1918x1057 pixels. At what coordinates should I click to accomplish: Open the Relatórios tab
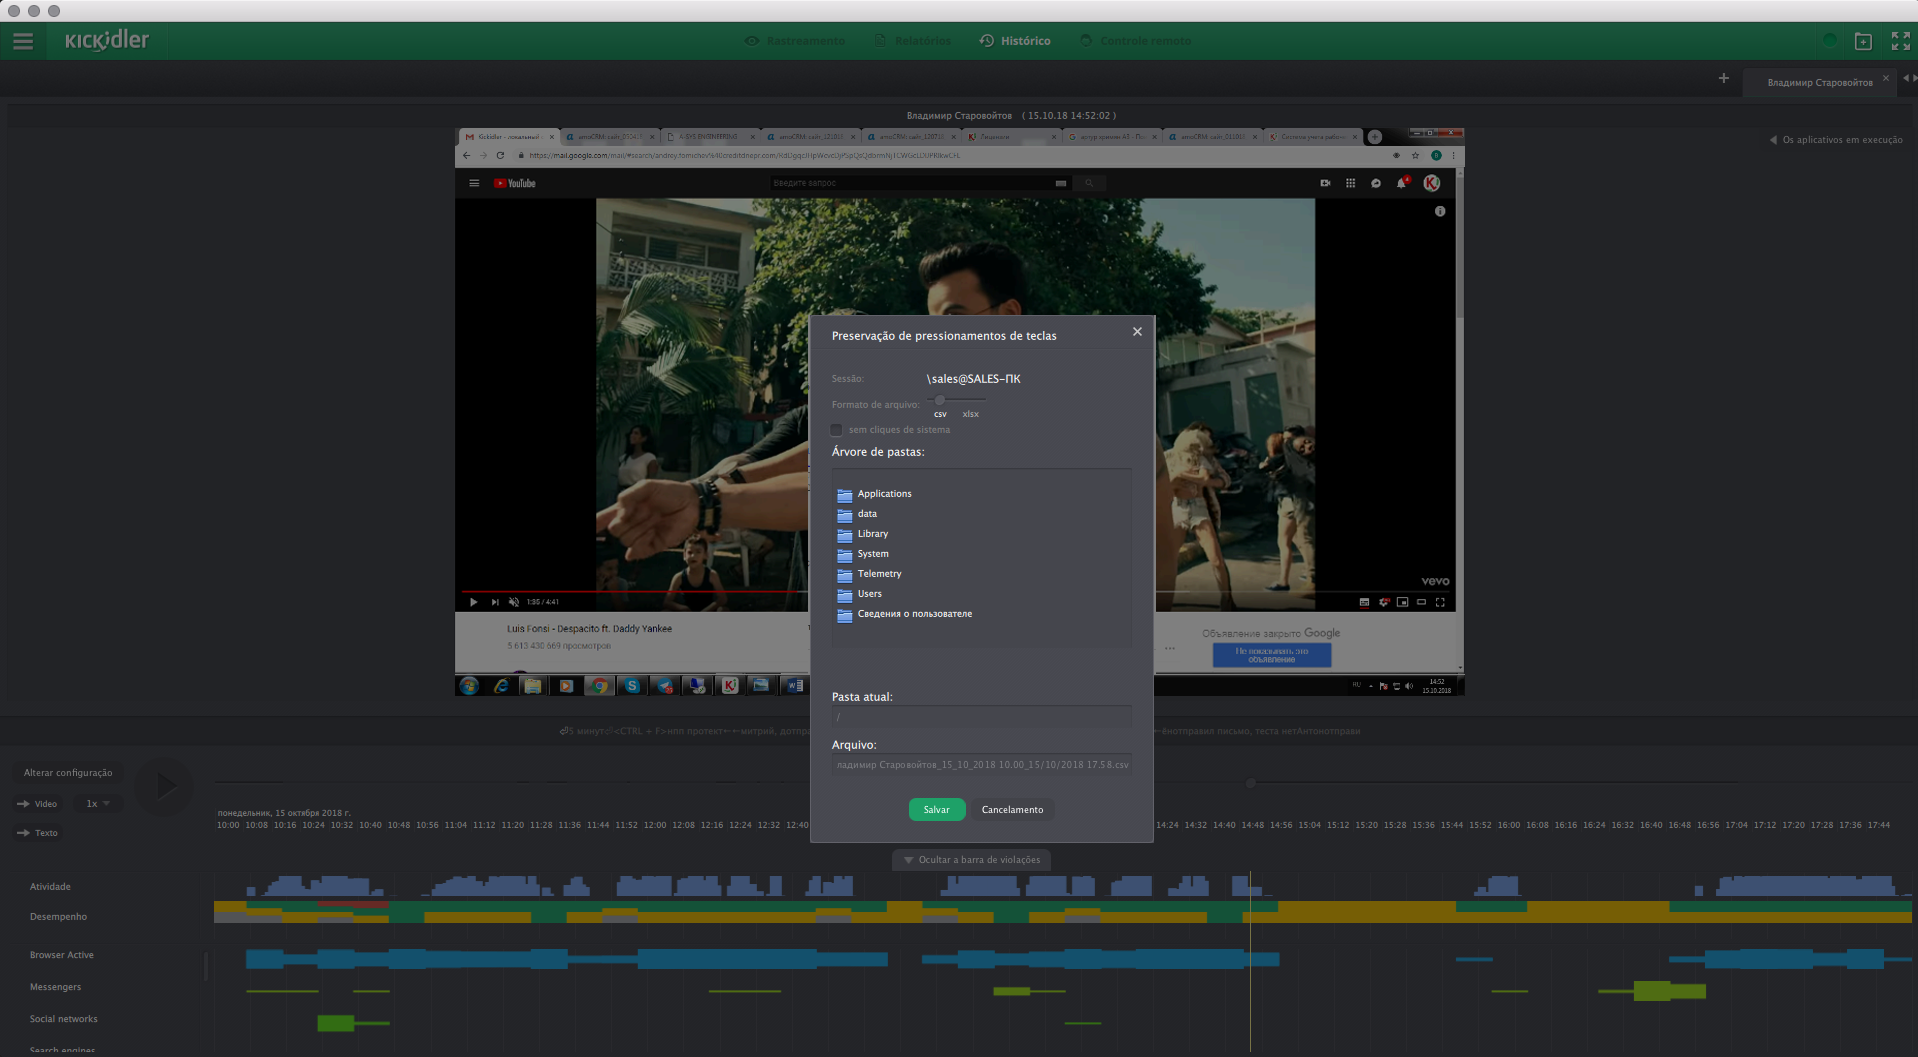(x=912, y=41)
